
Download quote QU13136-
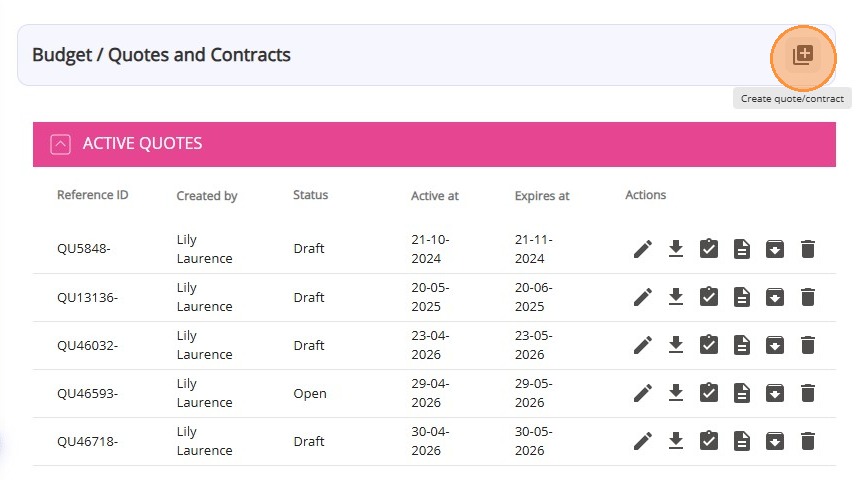click(676, 297)
